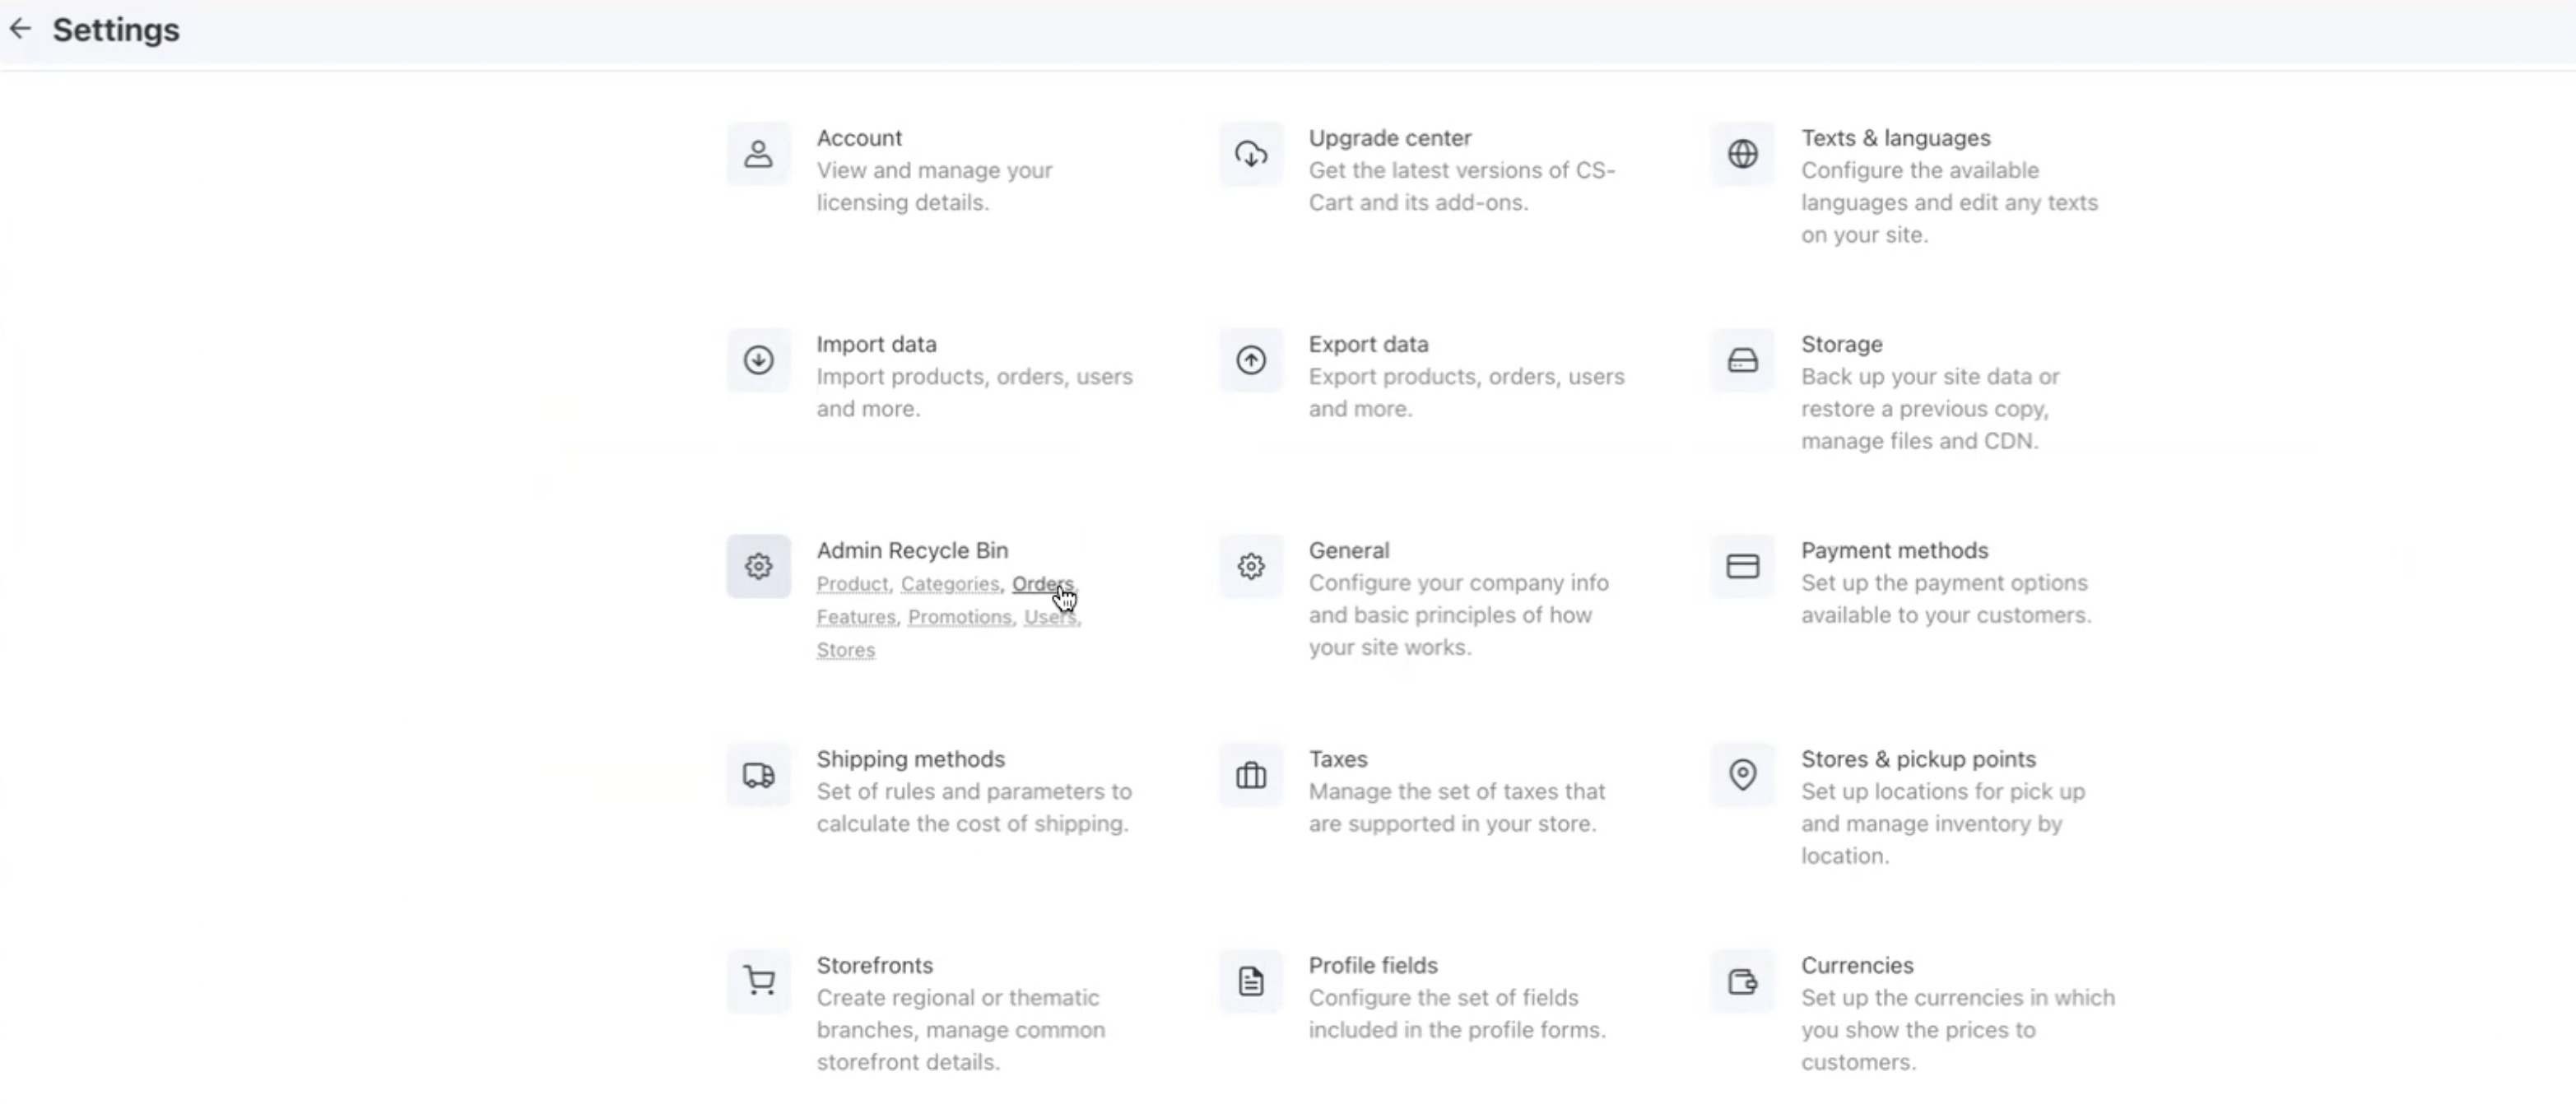Click the Import data down-arrow icon
Image resolution: width=2576 pixels, height=1104 pixels.
758,360
